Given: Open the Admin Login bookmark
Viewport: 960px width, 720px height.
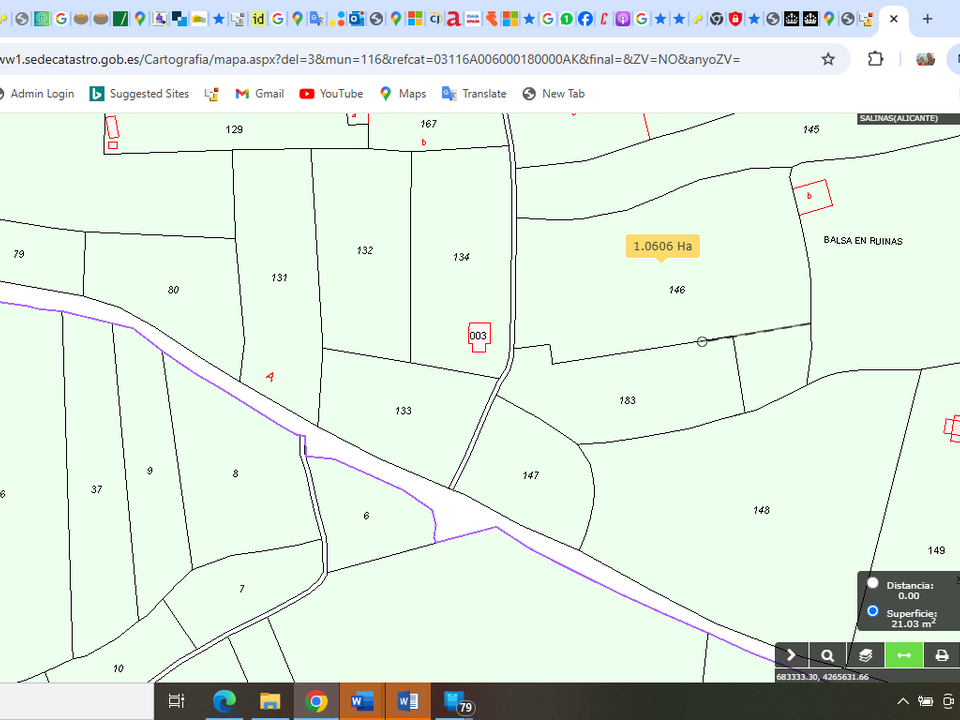Looking at the screenshot, I should [37, 94].
